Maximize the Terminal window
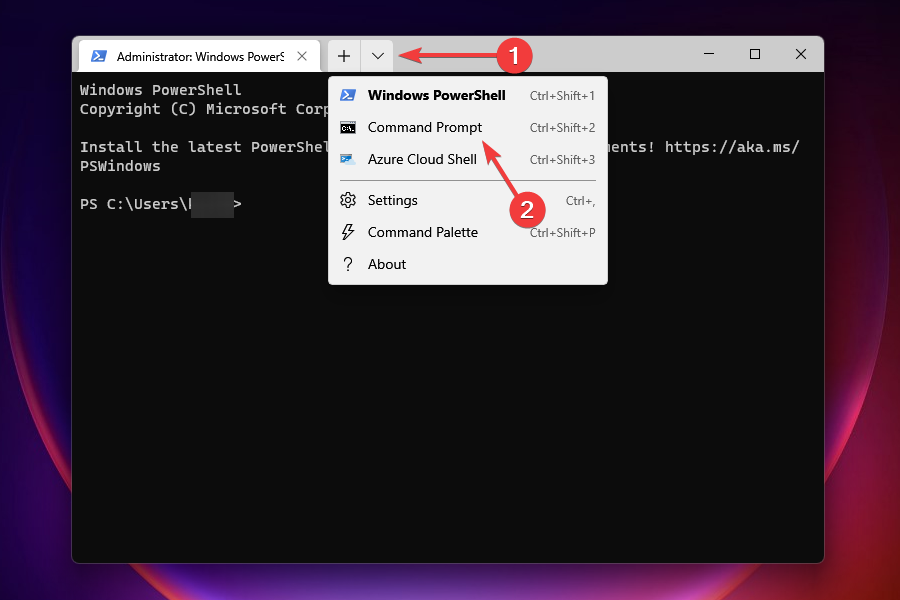Image resolution: width=900 pixels, height=600 pixels. (x=755, y=54)
